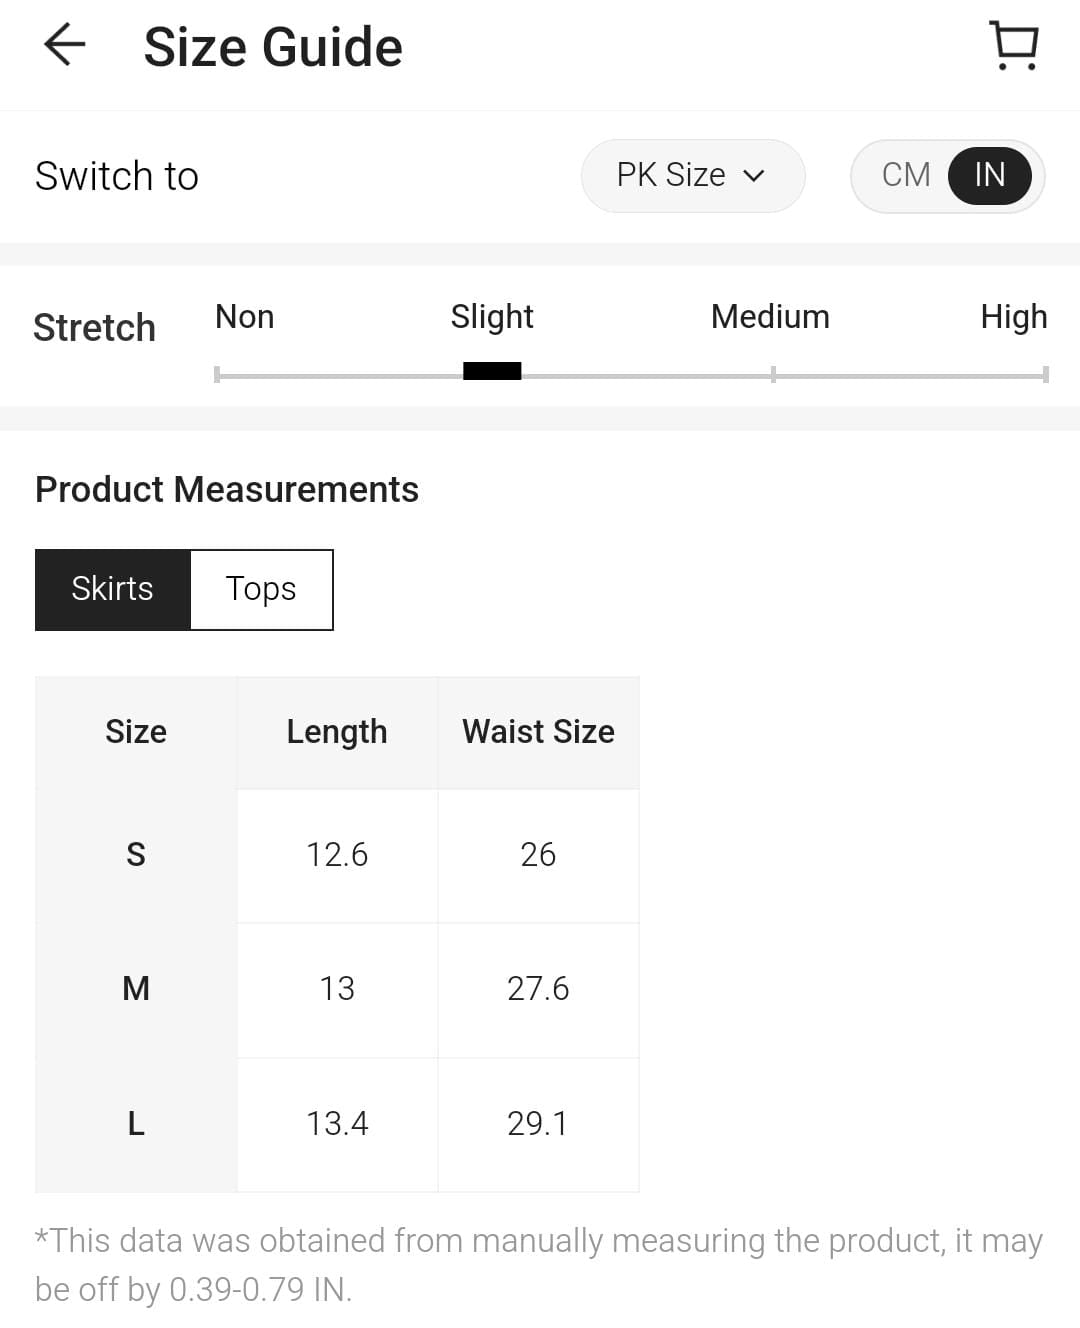Open the Tops measurements tab
This screenshot has height=1328, width=1080.
261,589
